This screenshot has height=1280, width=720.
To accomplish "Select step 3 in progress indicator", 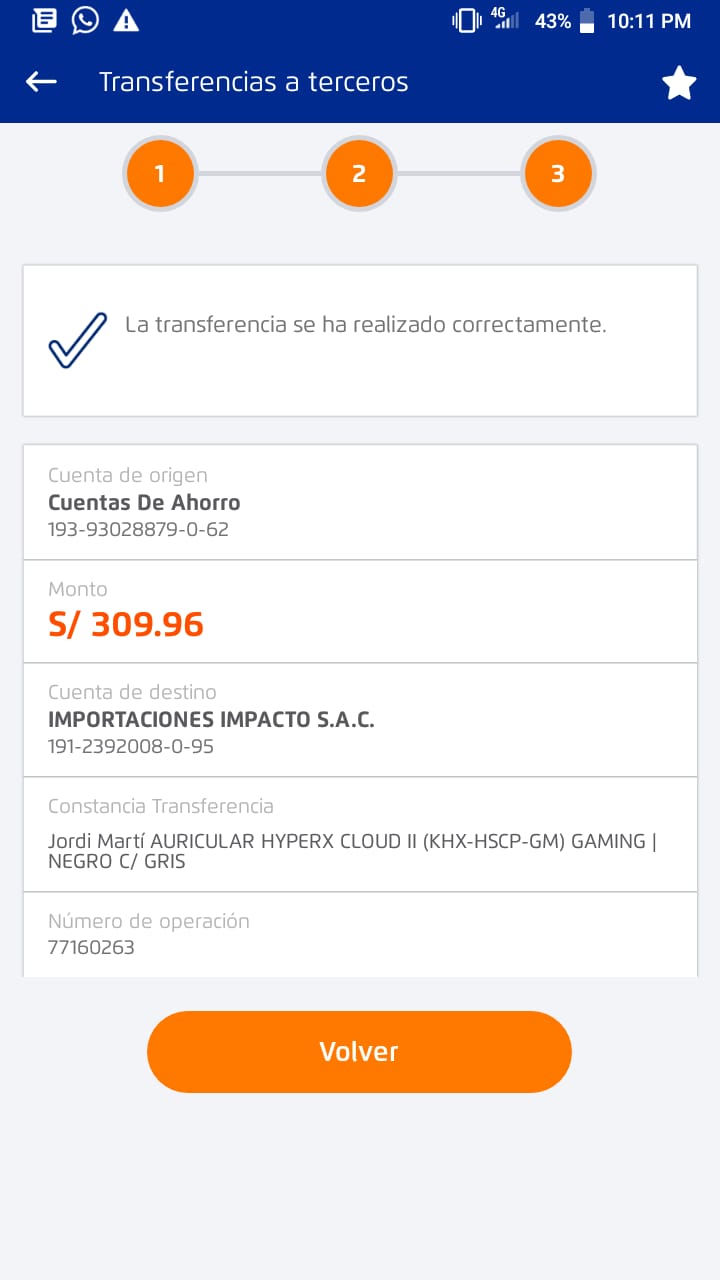I will (557, 174).
